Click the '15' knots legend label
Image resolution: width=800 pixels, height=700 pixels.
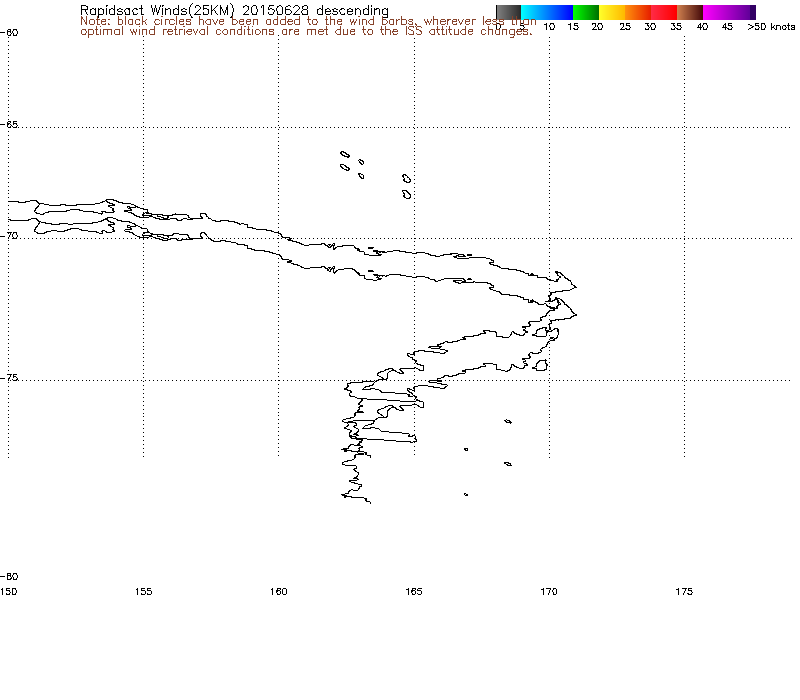click(x=573, y=27)
